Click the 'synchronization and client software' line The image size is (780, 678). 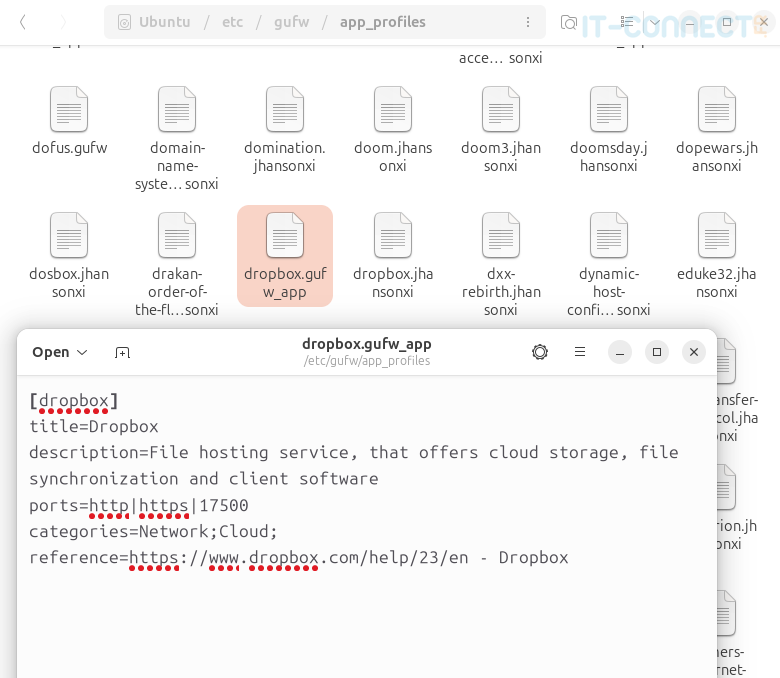point(203,479)
